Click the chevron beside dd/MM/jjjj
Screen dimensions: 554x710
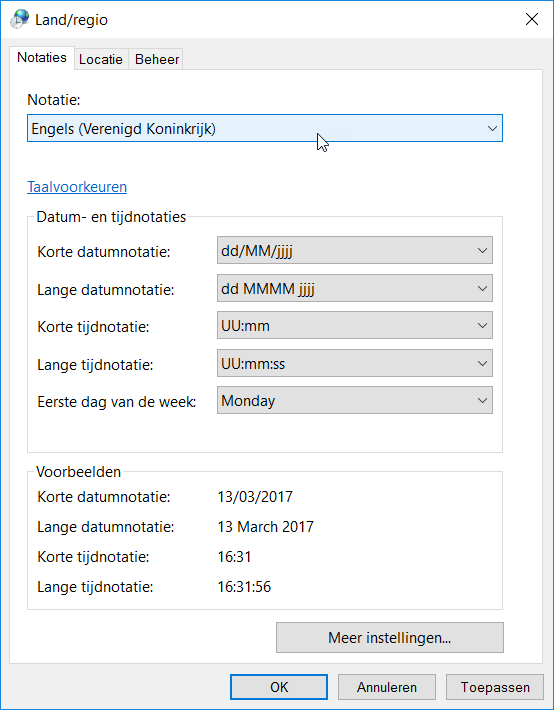(482, 250)
